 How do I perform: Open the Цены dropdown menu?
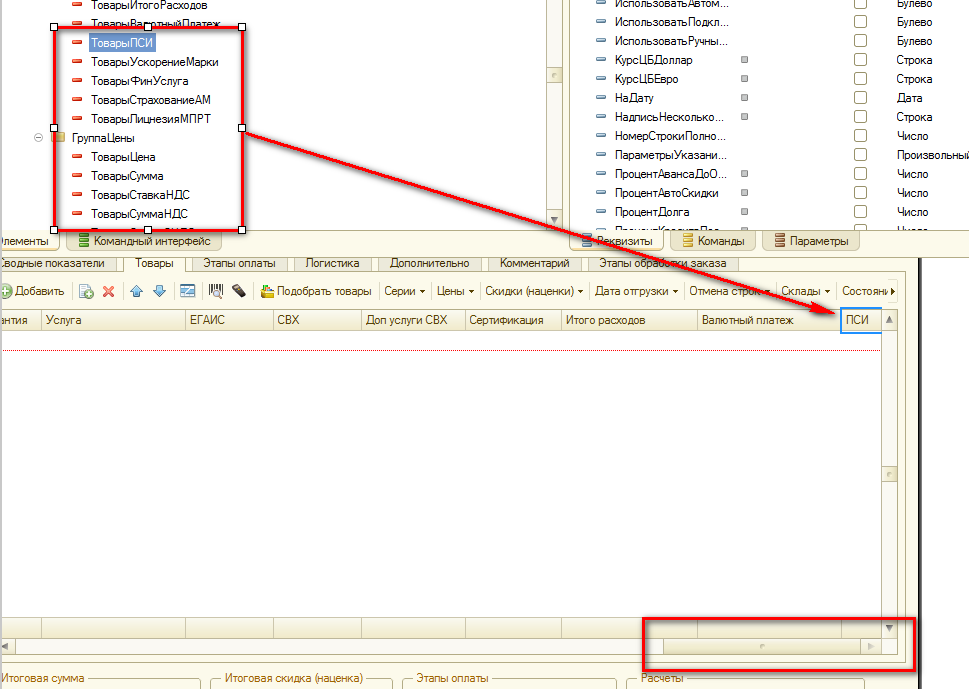pyautogui.click(x=455, y=291)
